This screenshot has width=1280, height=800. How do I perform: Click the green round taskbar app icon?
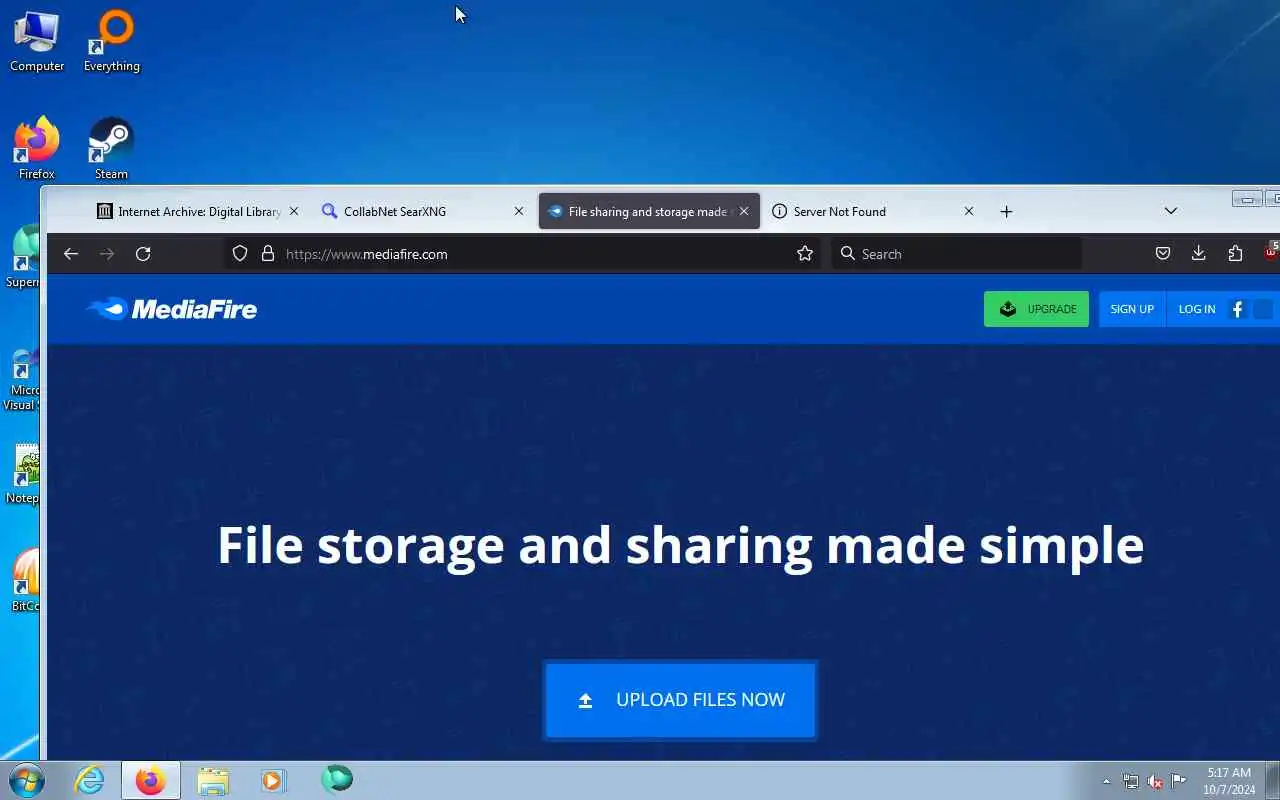pyautogui.click(x=337, y=779)
